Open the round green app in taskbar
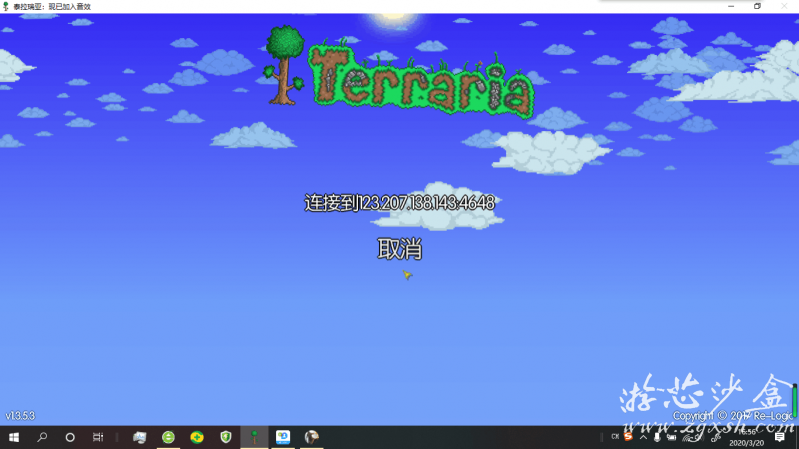The height and width of the screenshot is (449, 799). click(168, 437)
